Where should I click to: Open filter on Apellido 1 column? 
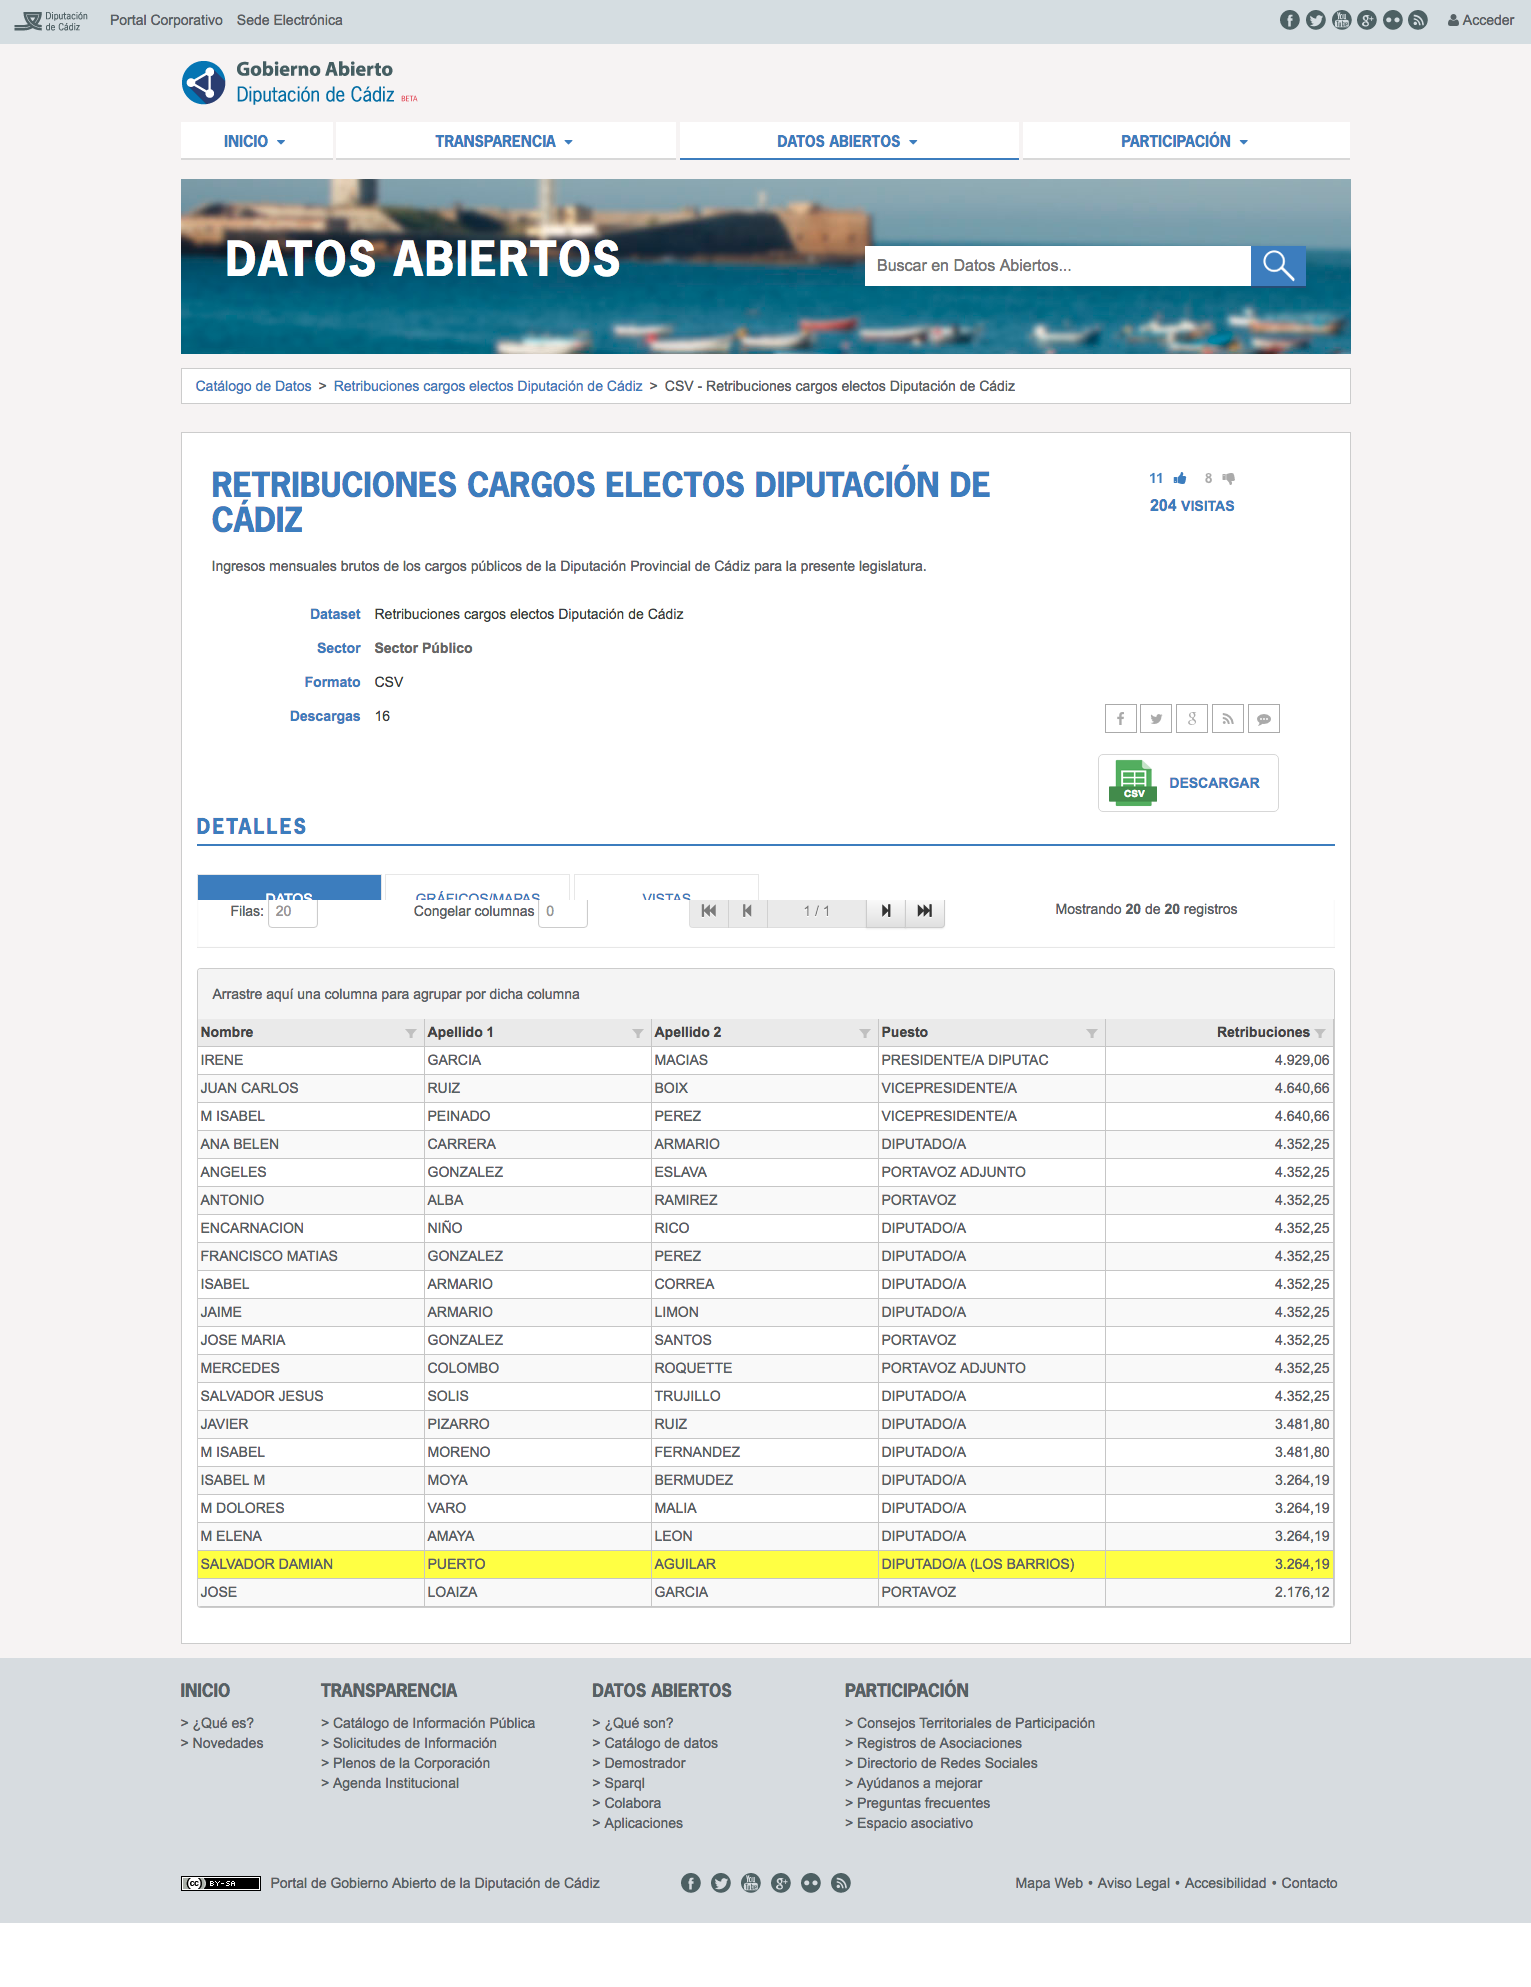pyautogui.click(x=637, y=1033)
